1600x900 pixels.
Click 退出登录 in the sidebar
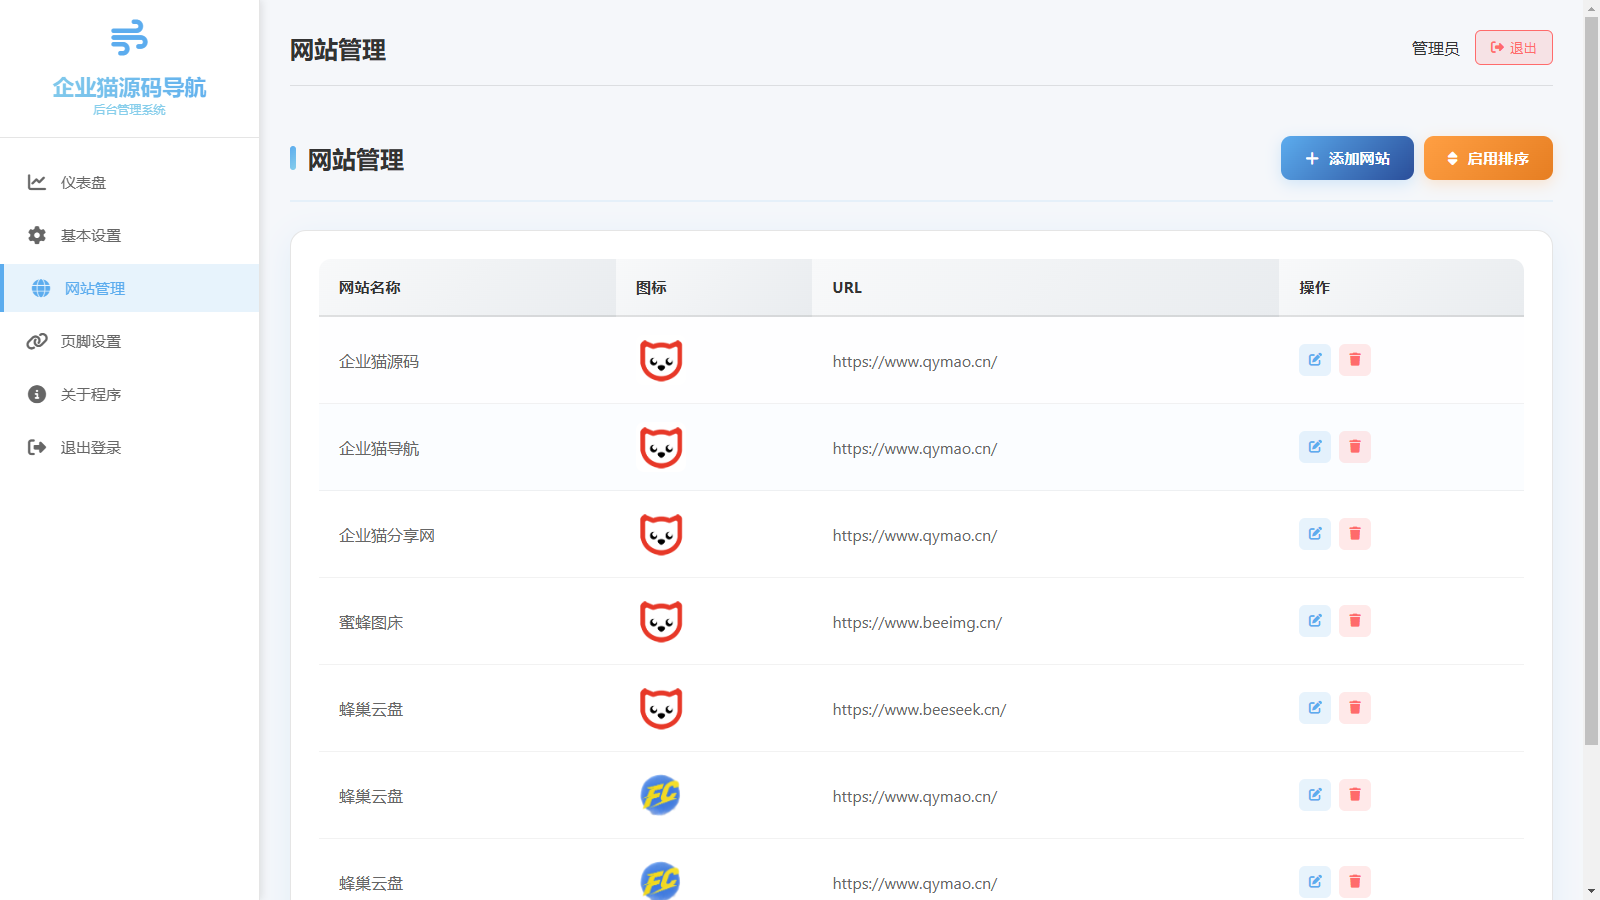coord(90,447)
